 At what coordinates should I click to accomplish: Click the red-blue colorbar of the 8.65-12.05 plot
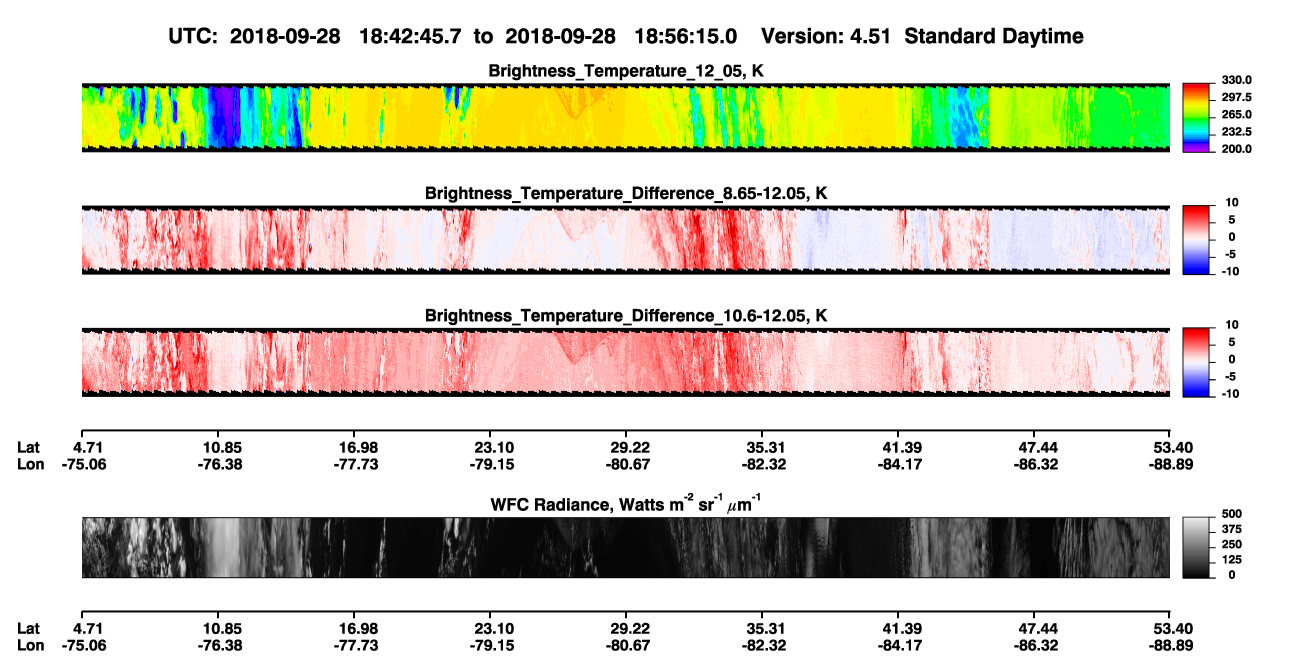coord(1196,237)
